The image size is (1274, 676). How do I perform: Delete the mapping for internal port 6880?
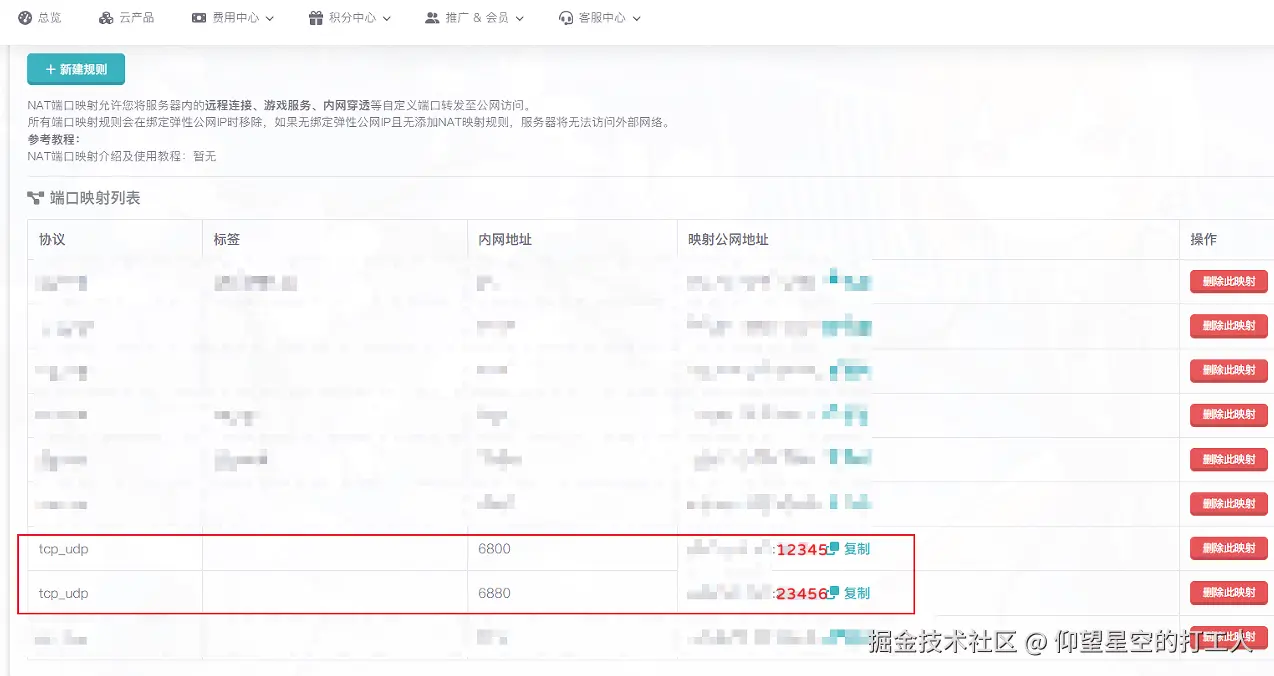click(x=1228, y=592)
